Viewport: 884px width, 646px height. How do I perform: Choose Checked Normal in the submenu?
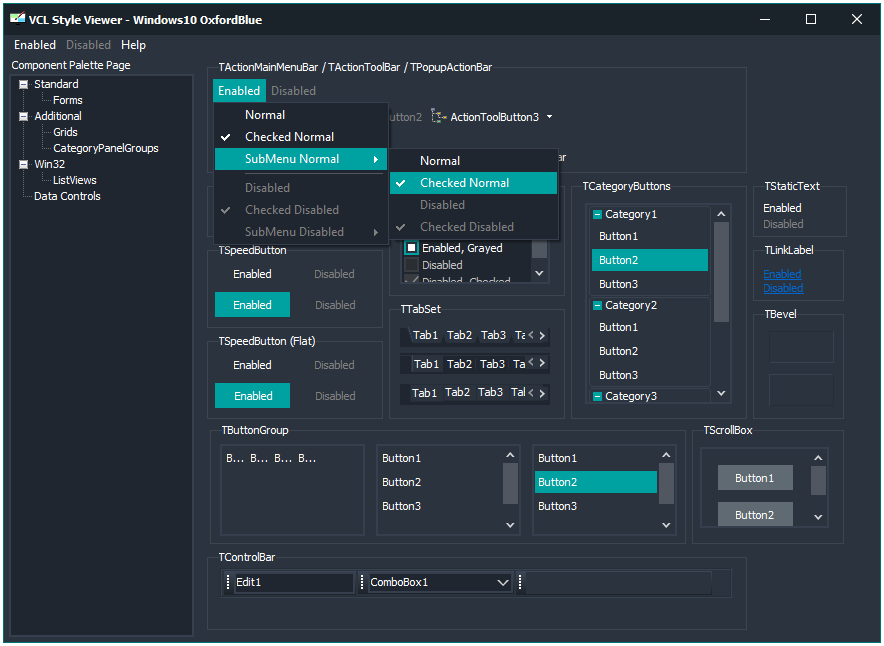click(x=473, y=183)
